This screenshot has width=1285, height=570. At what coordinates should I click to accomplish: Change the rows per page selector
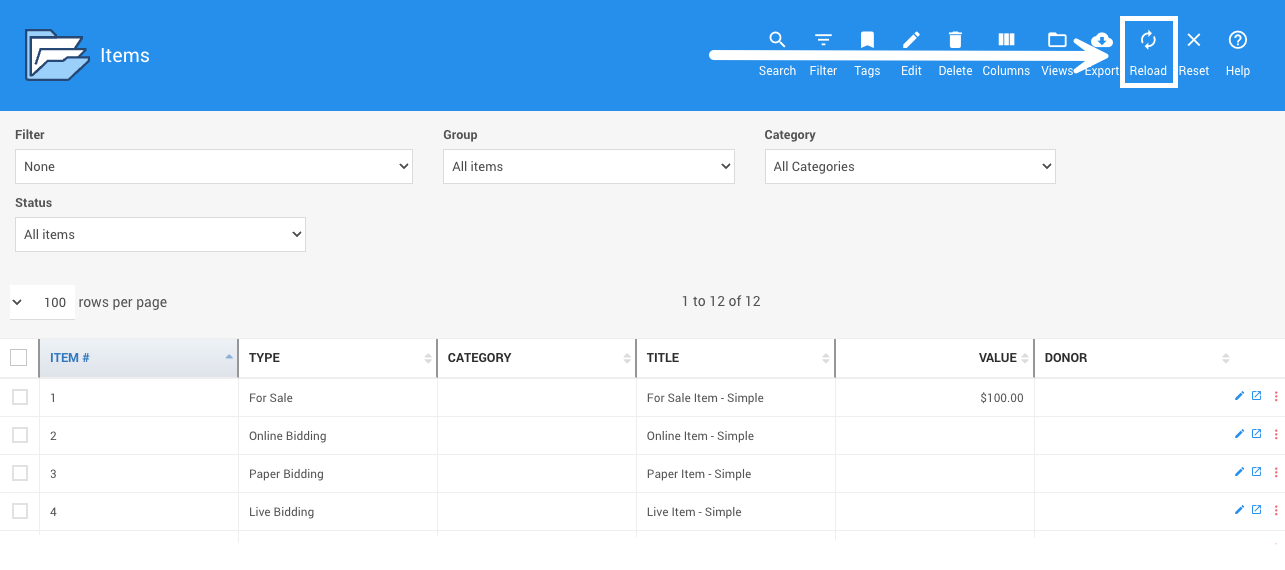click(42, 302)
